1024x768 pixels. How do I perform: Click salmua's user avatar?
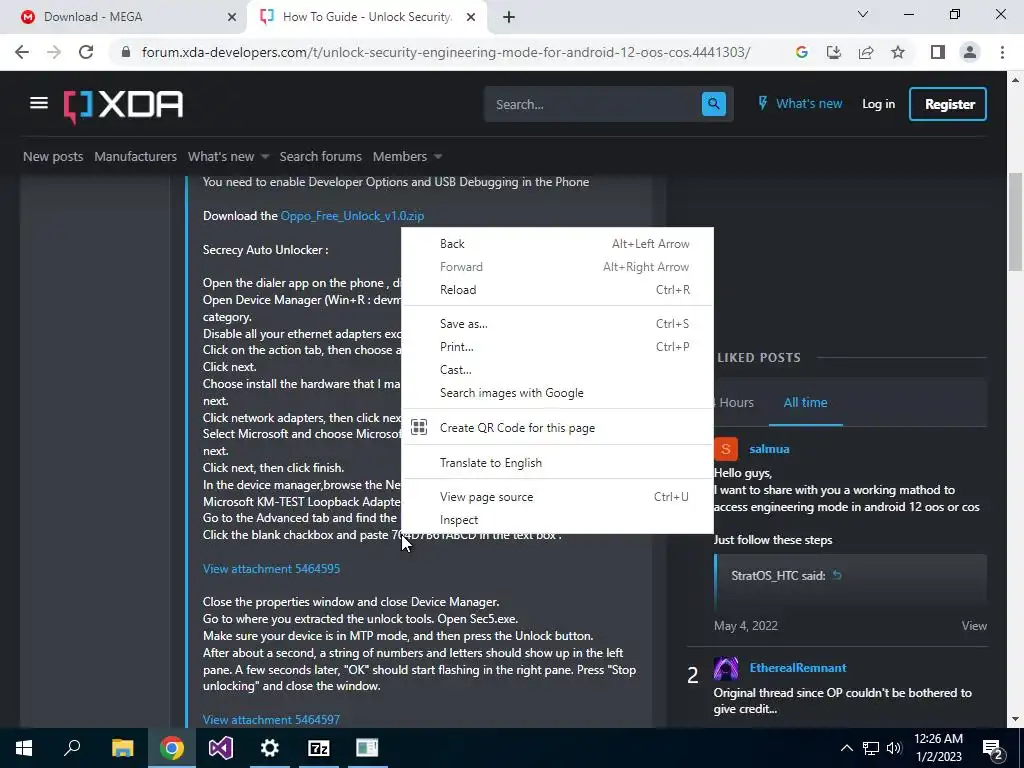726,449
